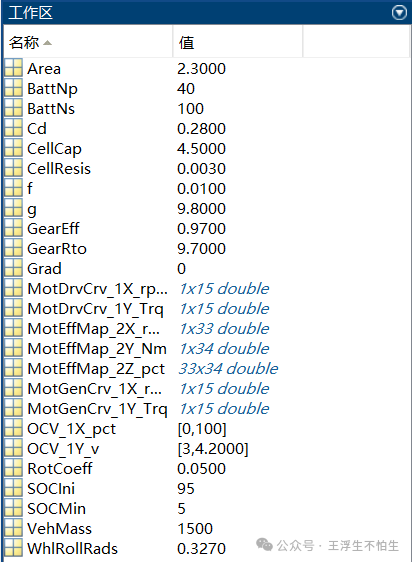Click the matrix icon beside BattNp
The width and height of the screenshot is (412, 562).
click(x=14, y=88)
